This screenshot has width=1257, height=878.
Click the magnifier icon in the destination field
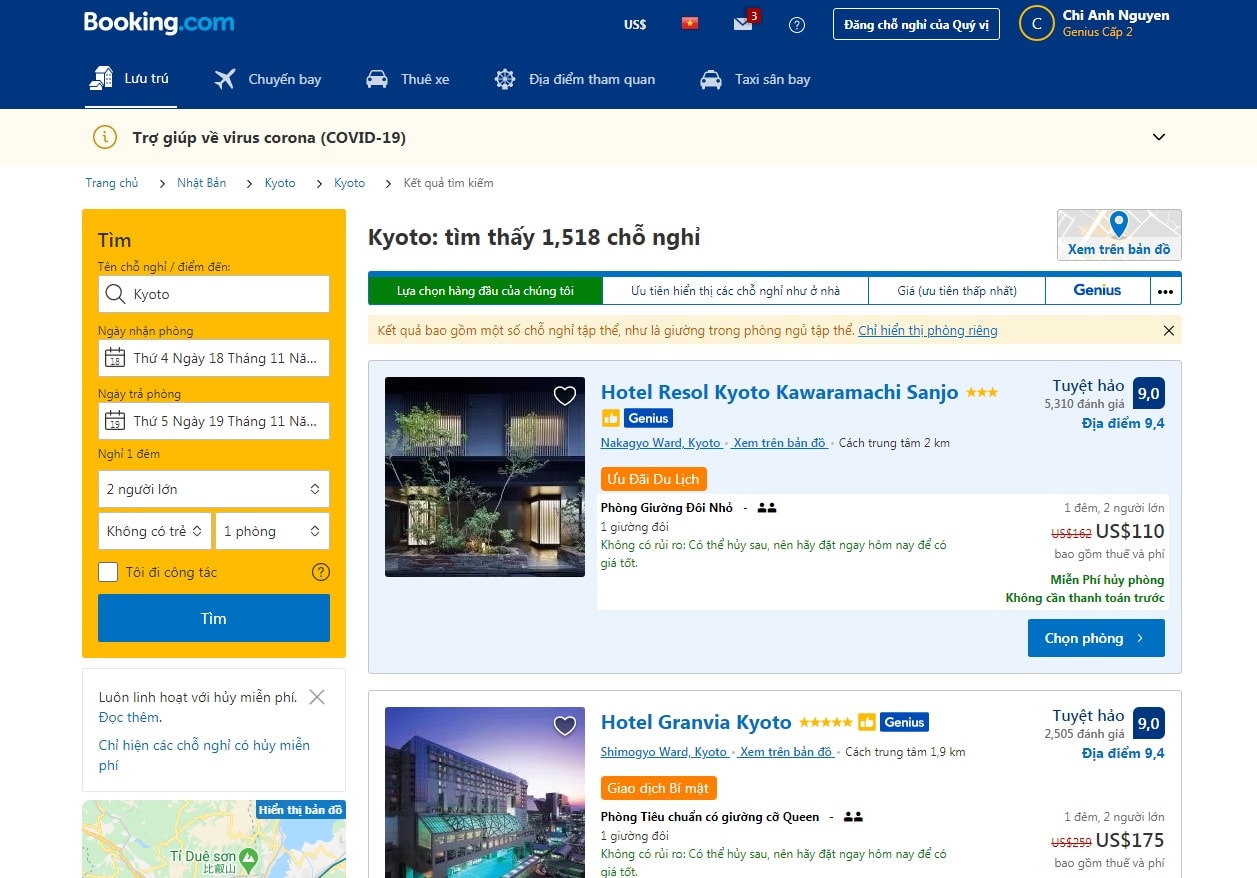115,294
